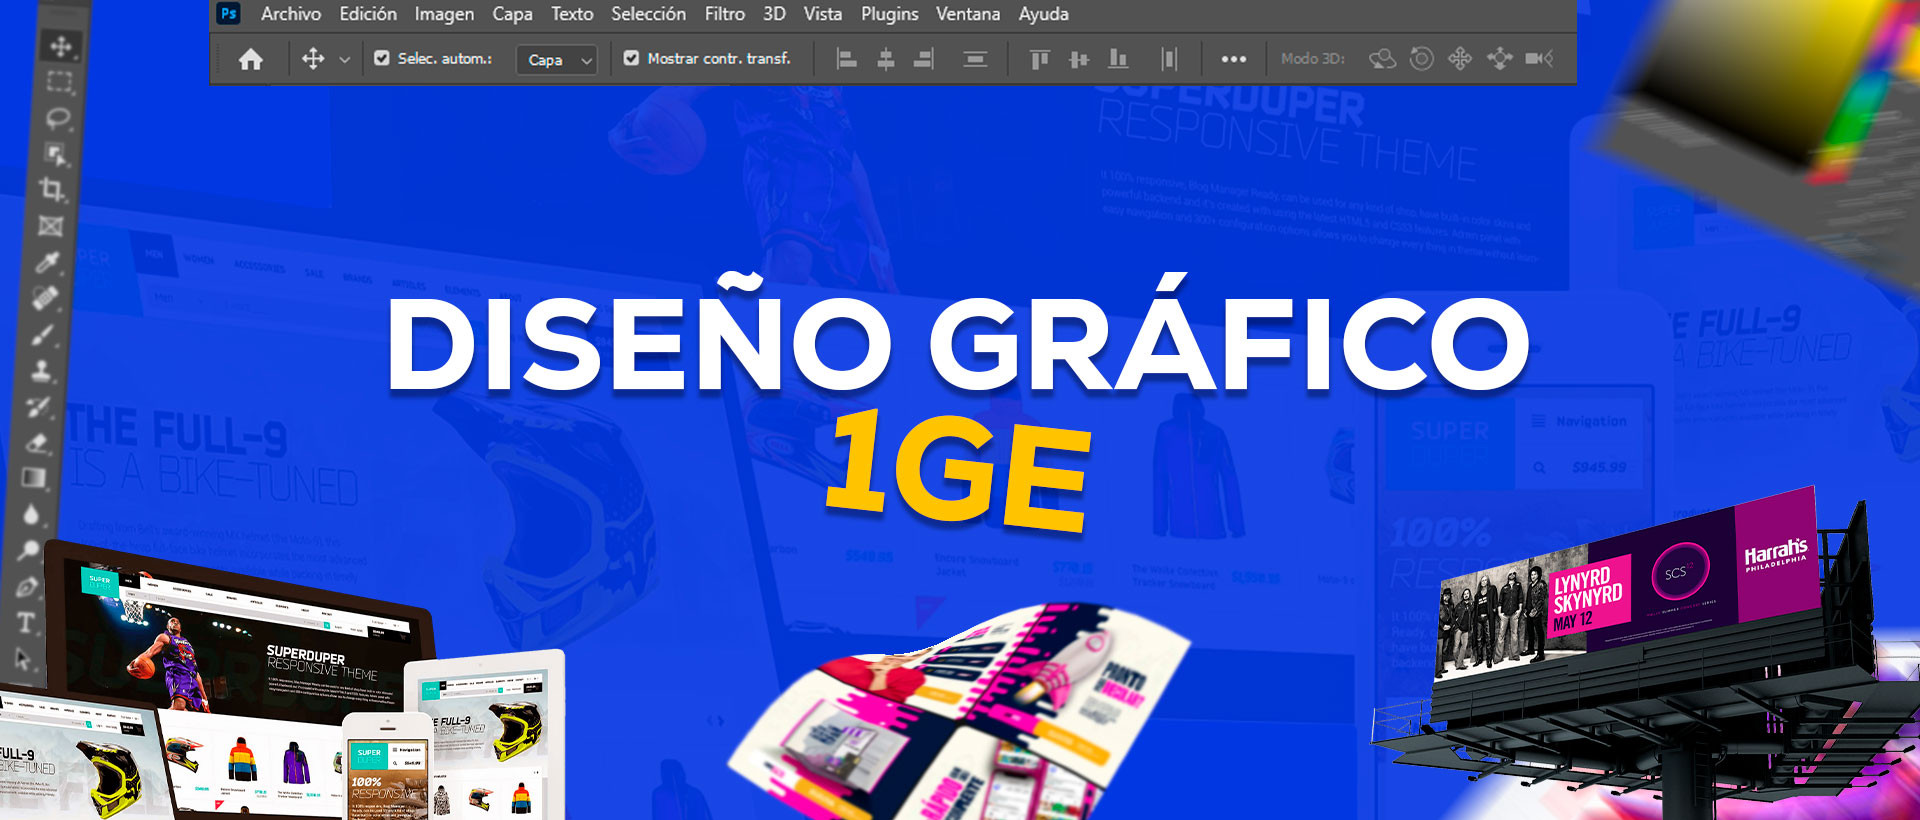Click the yellow '1GE' text
Viewport: 1920px width, 820px height.
point(958,470)
